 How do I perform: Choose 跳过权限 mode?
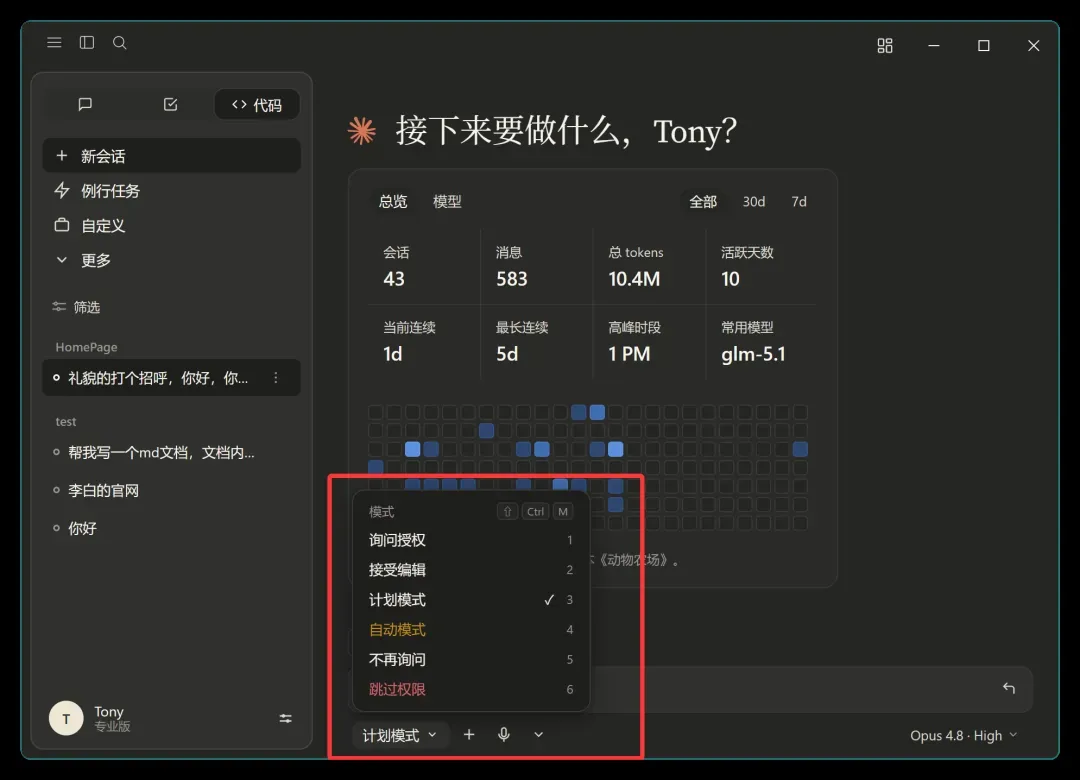click(x=470, y=689)
